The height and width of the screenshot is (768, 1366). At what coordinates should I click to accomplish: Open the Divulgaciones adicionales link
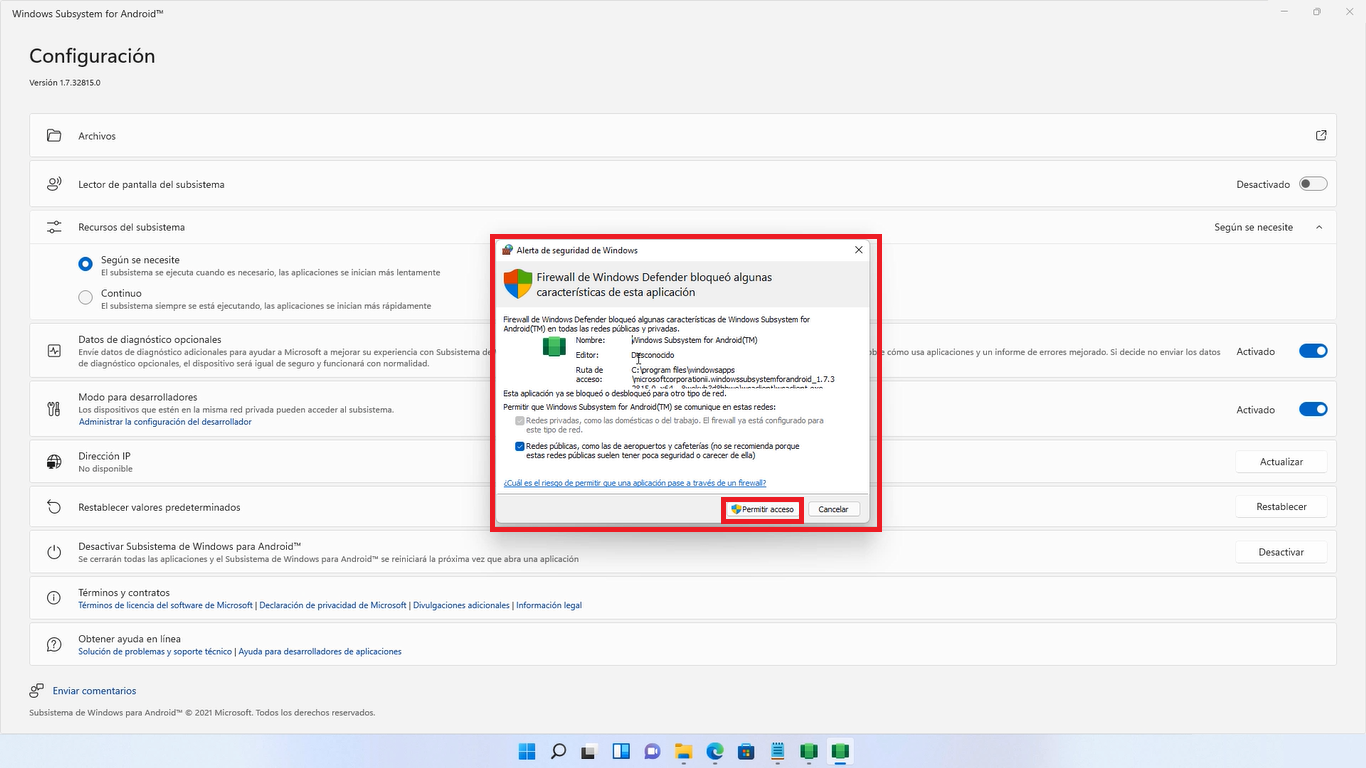(x=461, y=605)
